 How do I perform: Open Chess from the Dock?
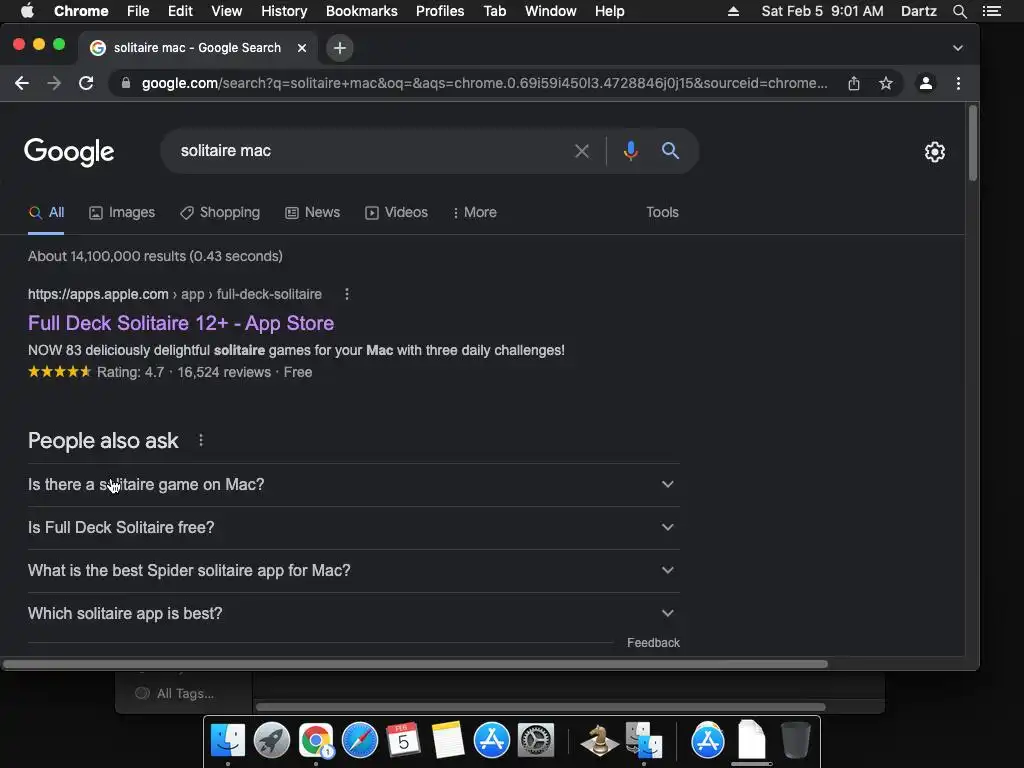600,741
